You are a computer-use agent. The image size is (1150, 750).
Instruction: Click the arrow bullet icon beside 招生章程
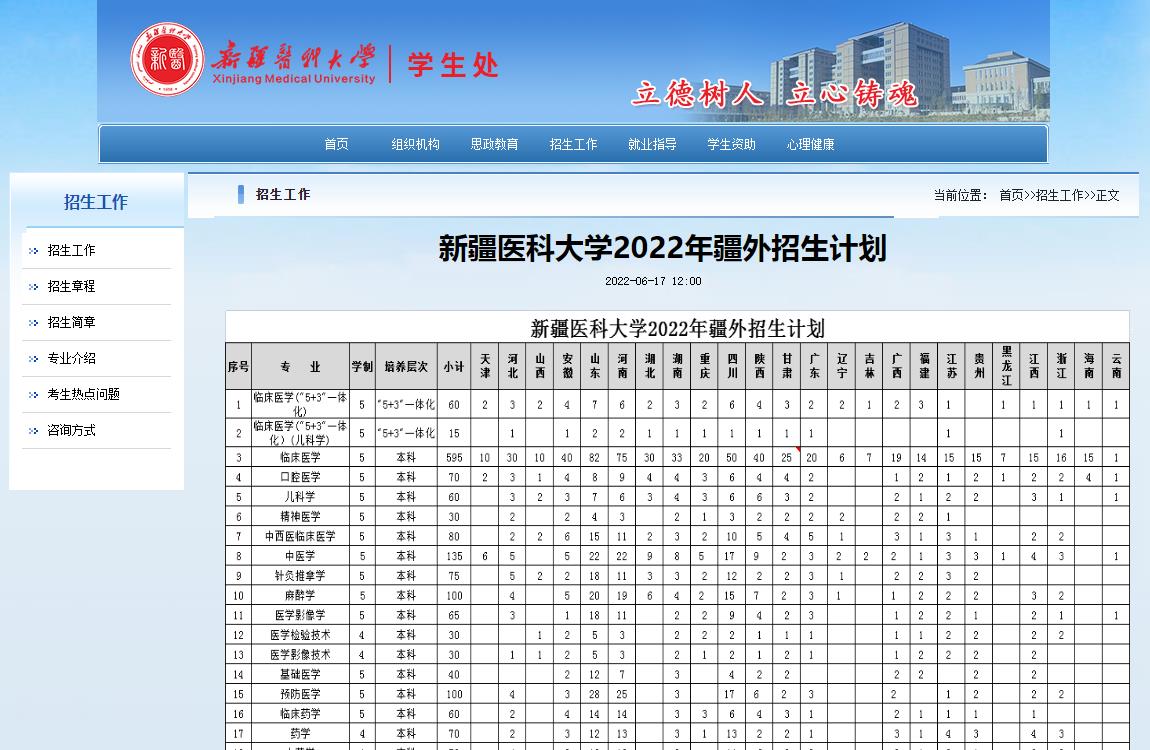pos(33,287)
